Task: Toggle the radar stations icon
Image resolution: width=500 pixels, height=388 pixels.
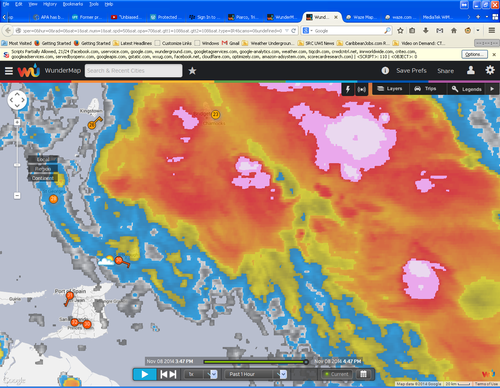Action: pos(361,89)
